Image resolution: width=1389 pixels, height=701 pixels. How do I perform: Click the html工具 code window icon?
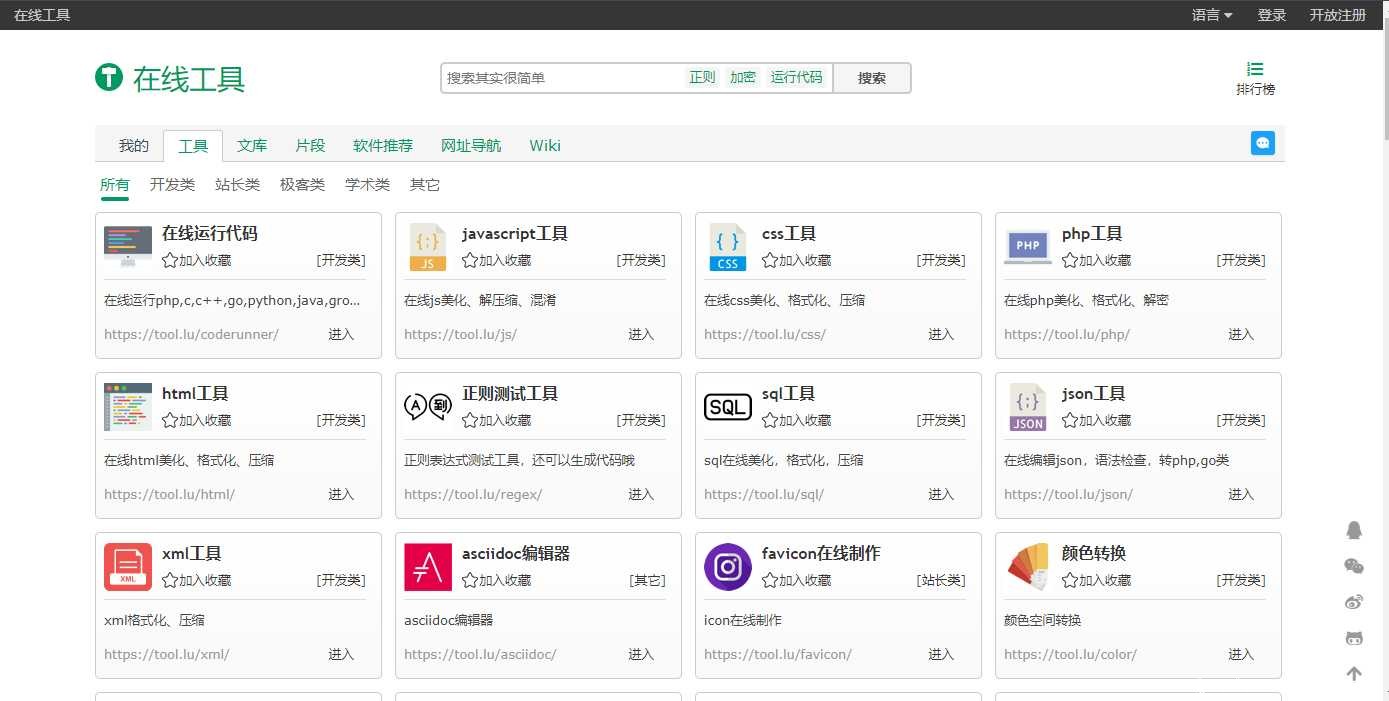(128, 407)
